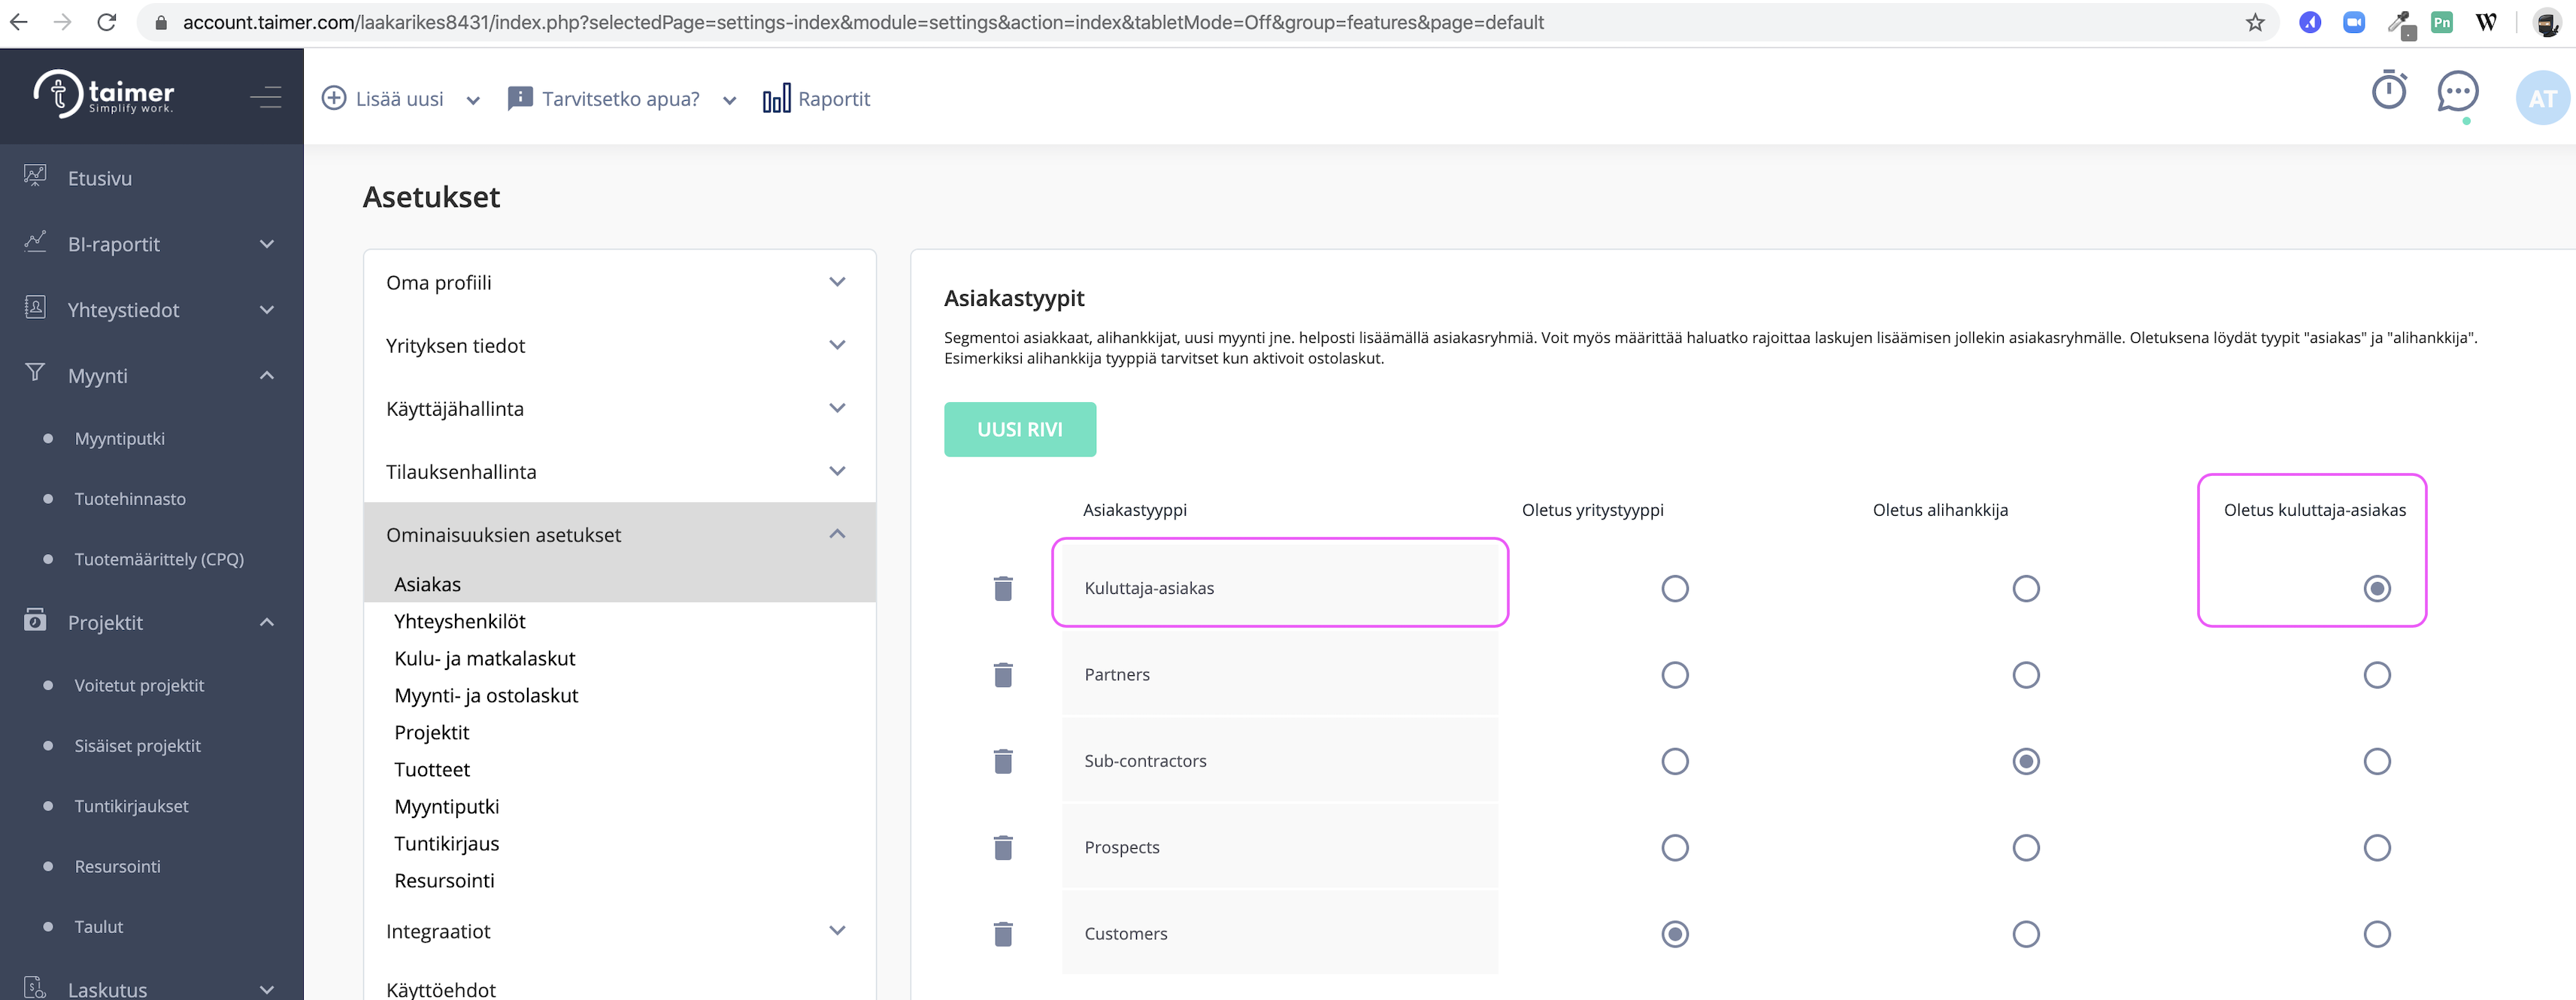The image size is (2576, 1000).
Task: Click the Taimer logo
Action: pos(104,94)
